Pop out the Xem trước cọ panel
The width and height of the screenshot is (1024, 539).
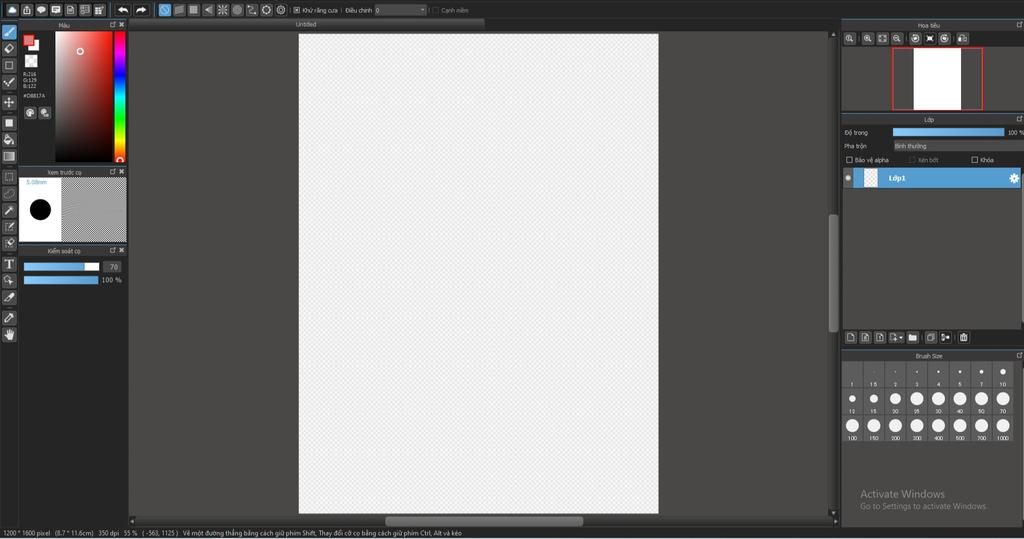coord(112,172)
